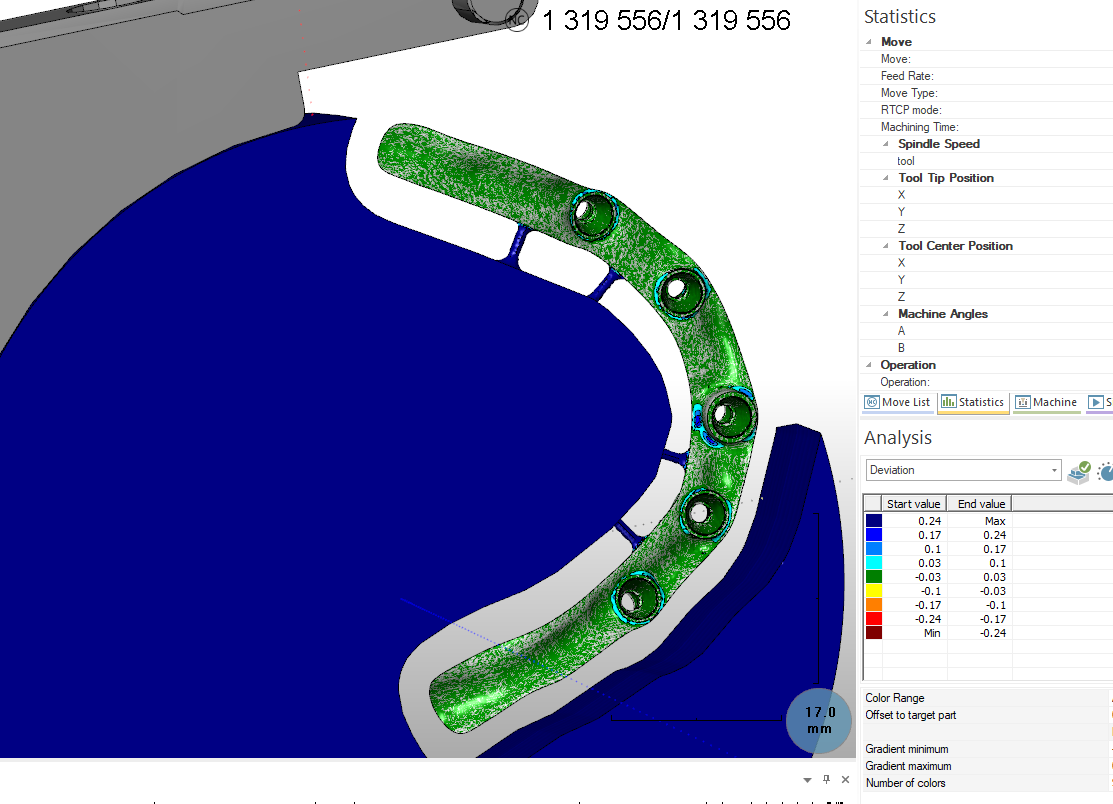Select the 'Offset to target part' property row
The image size is (1113, 804).
tap(987, 715)
